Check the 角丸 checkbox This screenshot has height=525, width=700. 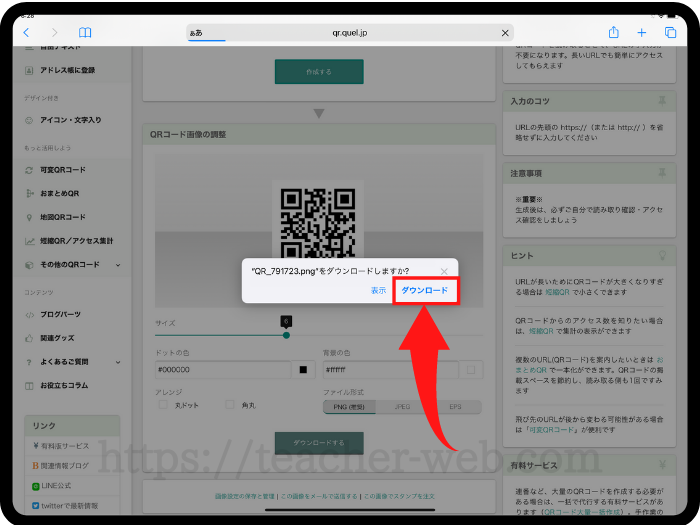[229, 405]
